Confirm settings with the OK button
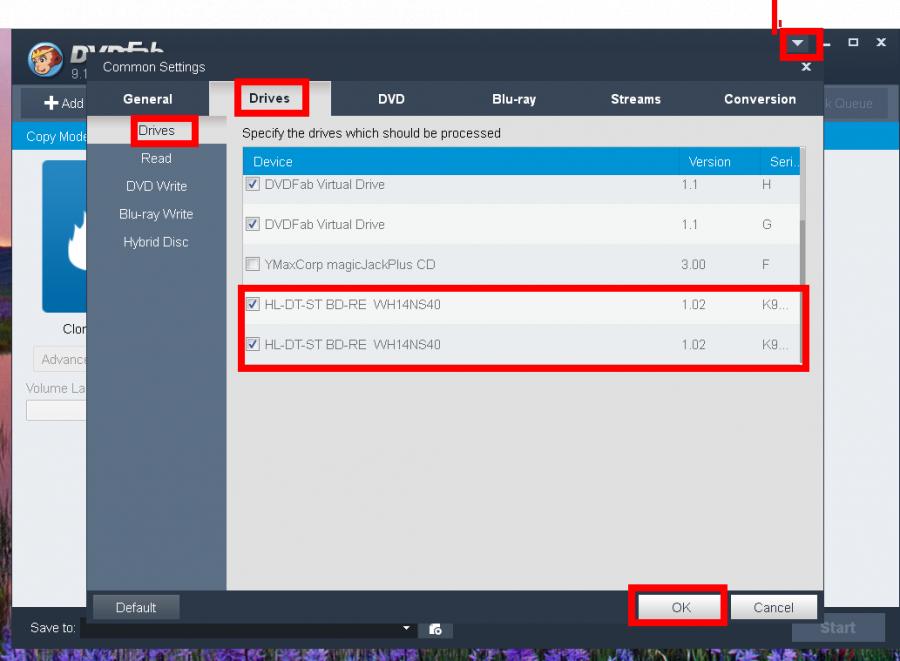The height and width of the screenshot is (661, 900). coord(681,608)
